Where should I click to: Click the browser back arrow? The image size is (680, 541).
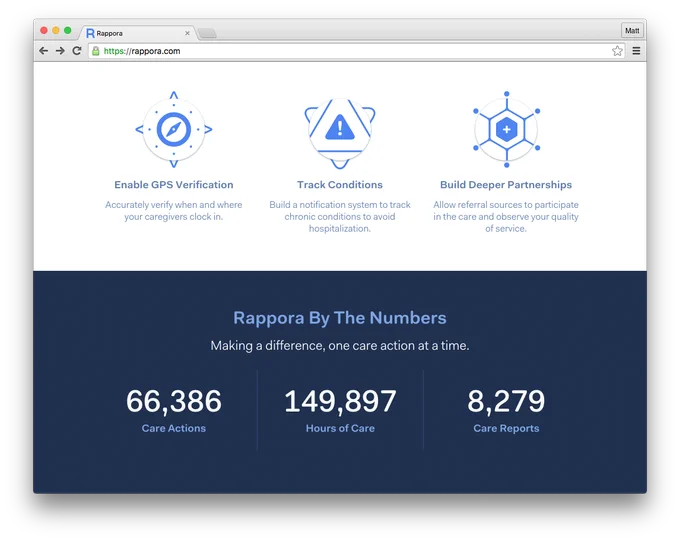coord(43,51)
